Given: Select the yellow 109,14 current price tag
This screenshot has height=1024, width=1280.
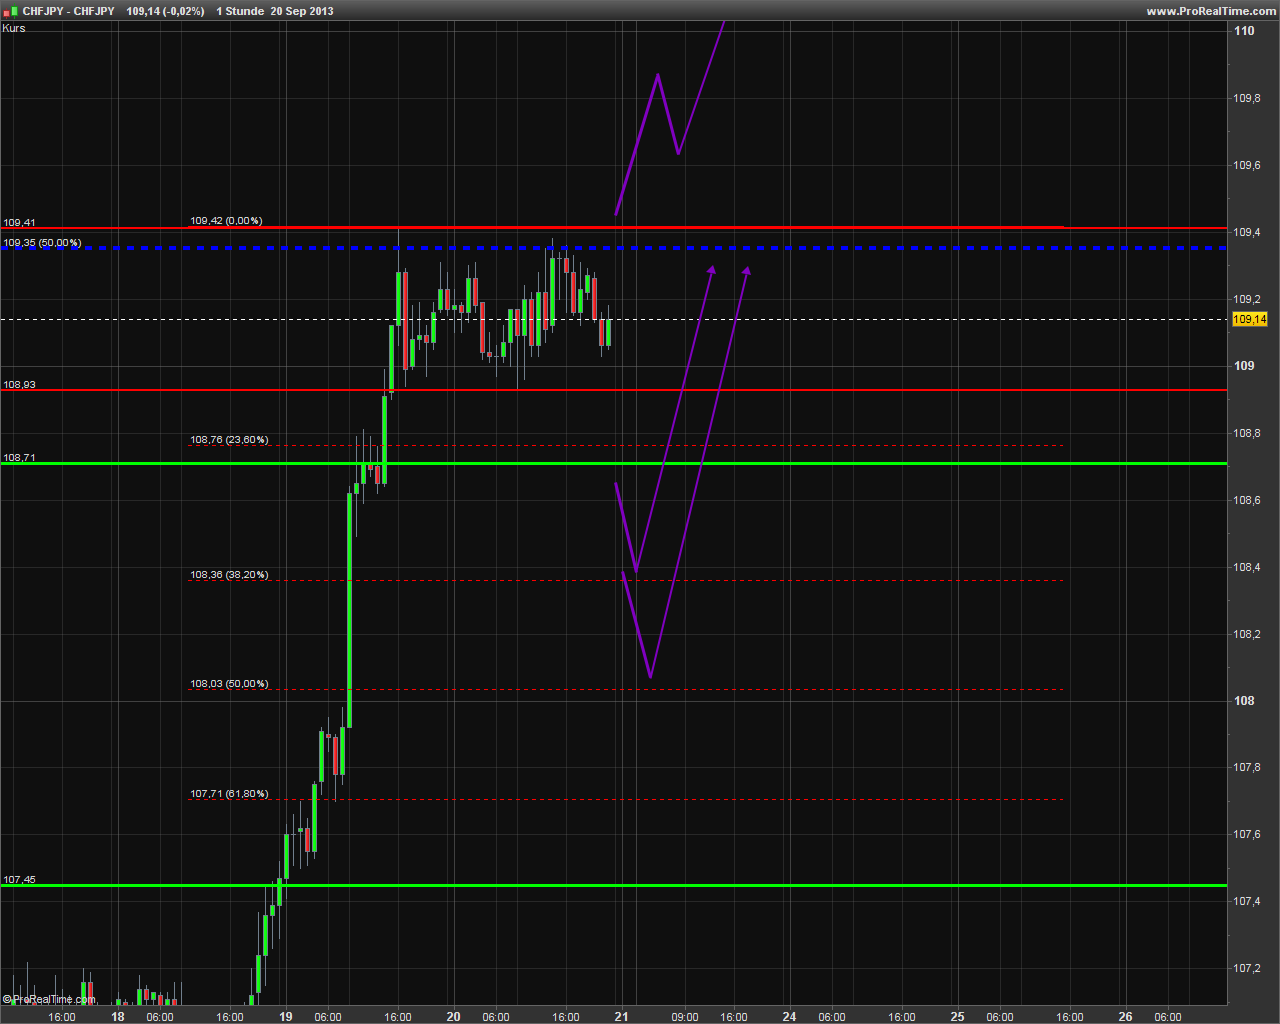Looking at the screenshot, I should point(1250,319).
